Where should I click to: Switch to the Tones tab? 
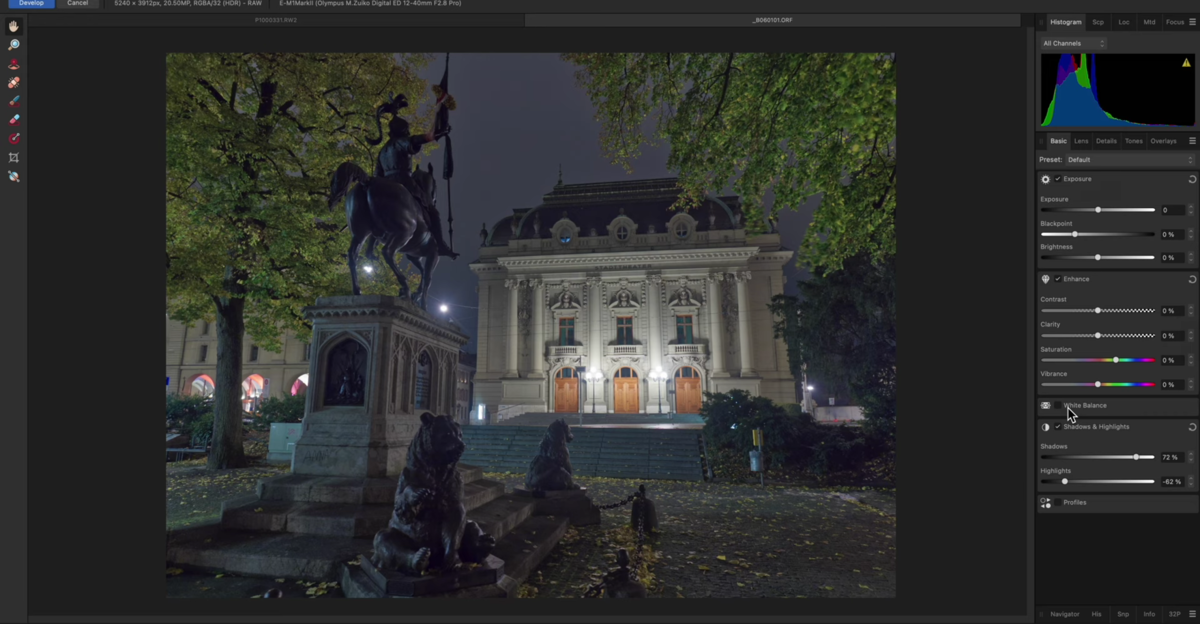coord(1133,141)
